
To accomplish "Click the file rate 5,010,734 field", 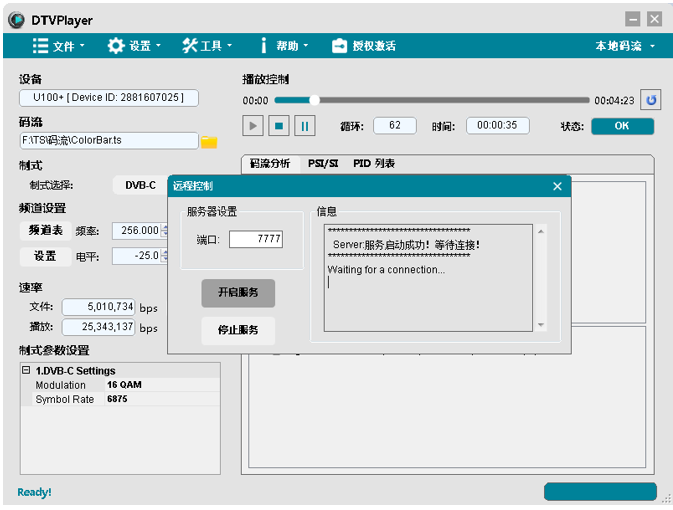I will point(99,307).
